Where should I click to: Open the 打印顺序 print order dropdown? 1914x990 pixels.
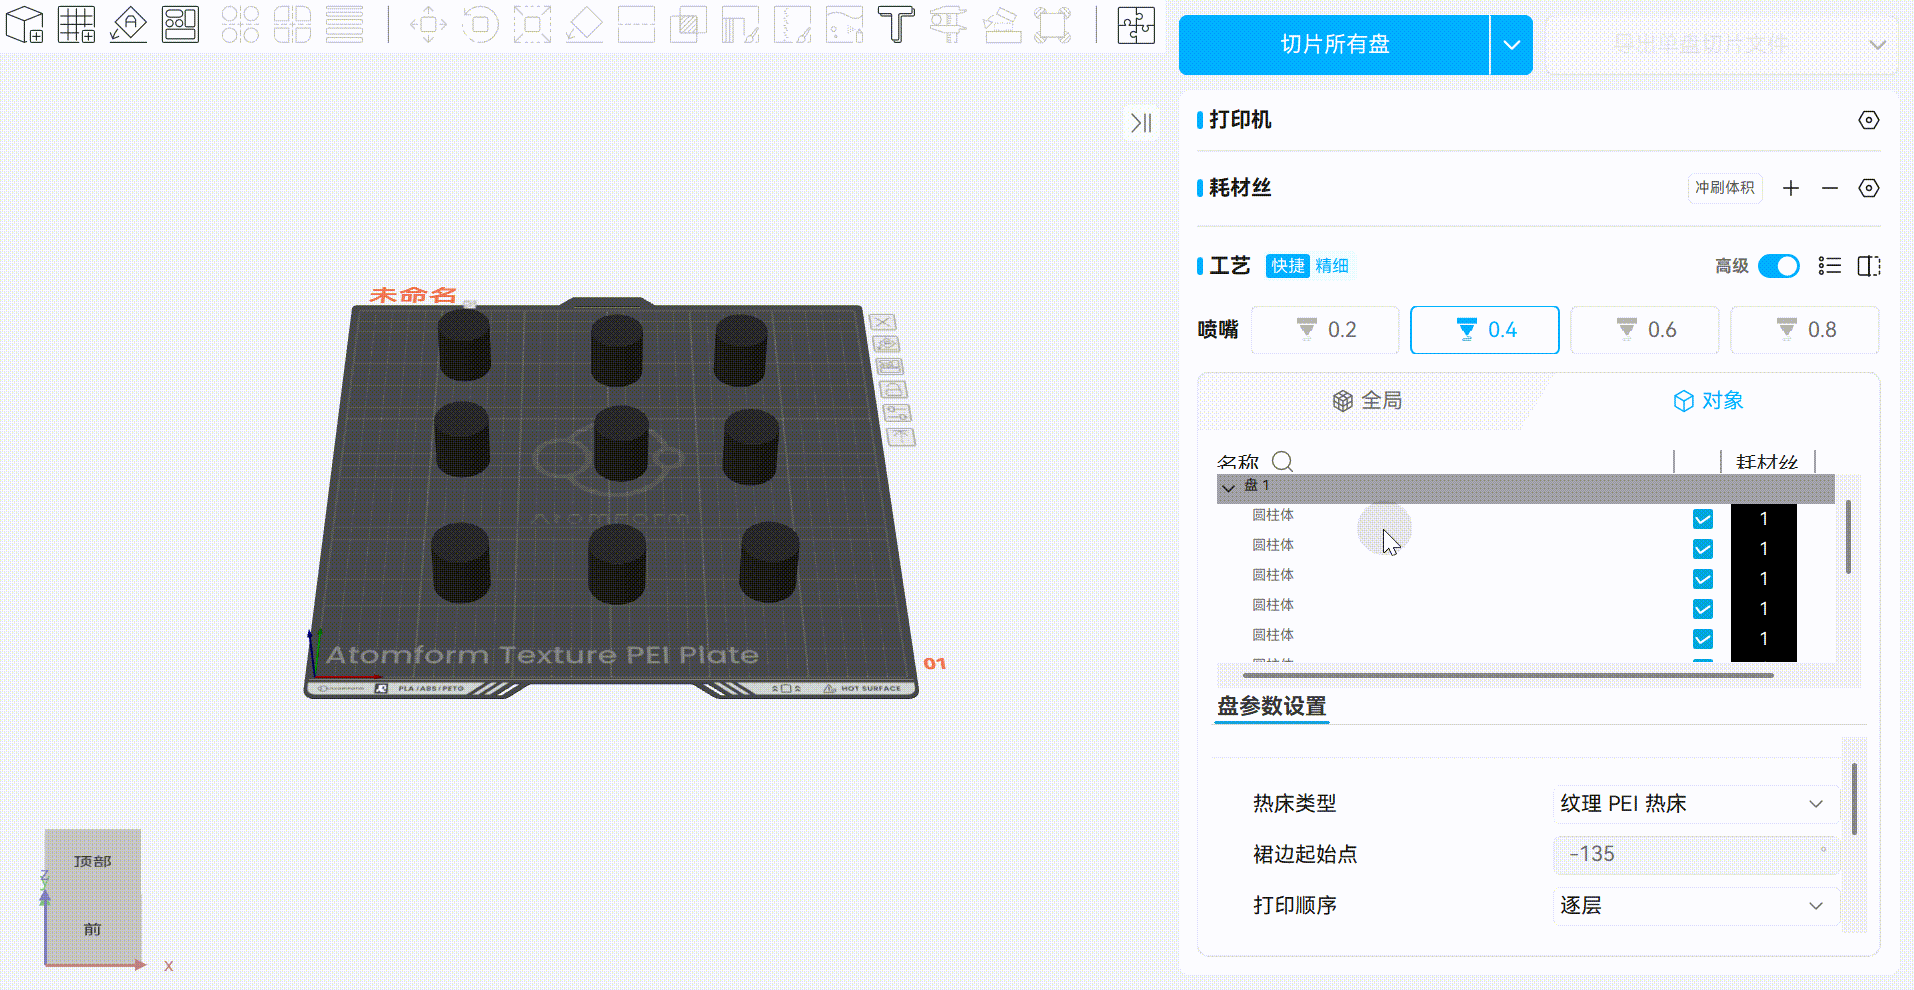(1695, 906)
